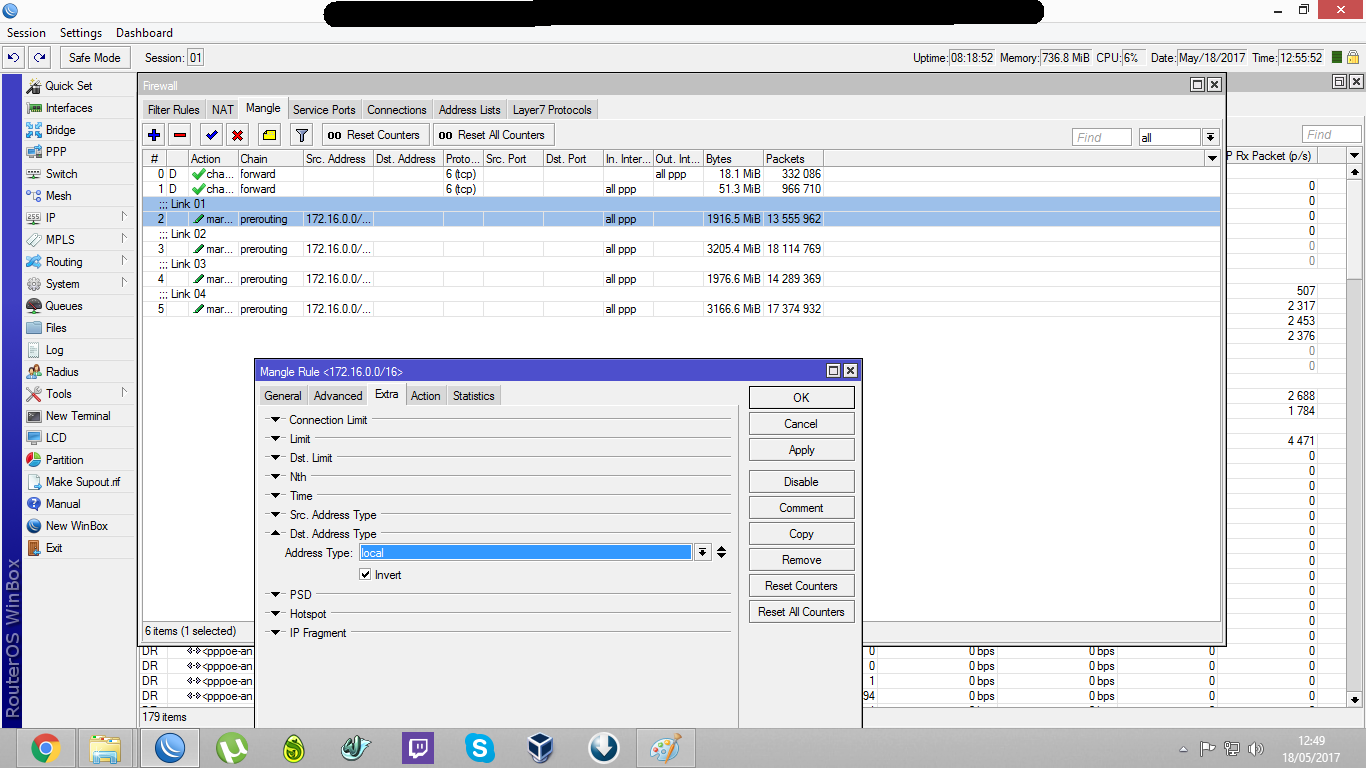Open the Skype icon in the Windows taskbar
This screenshot has height=768, width=1366.
click(x=480, y=747)
